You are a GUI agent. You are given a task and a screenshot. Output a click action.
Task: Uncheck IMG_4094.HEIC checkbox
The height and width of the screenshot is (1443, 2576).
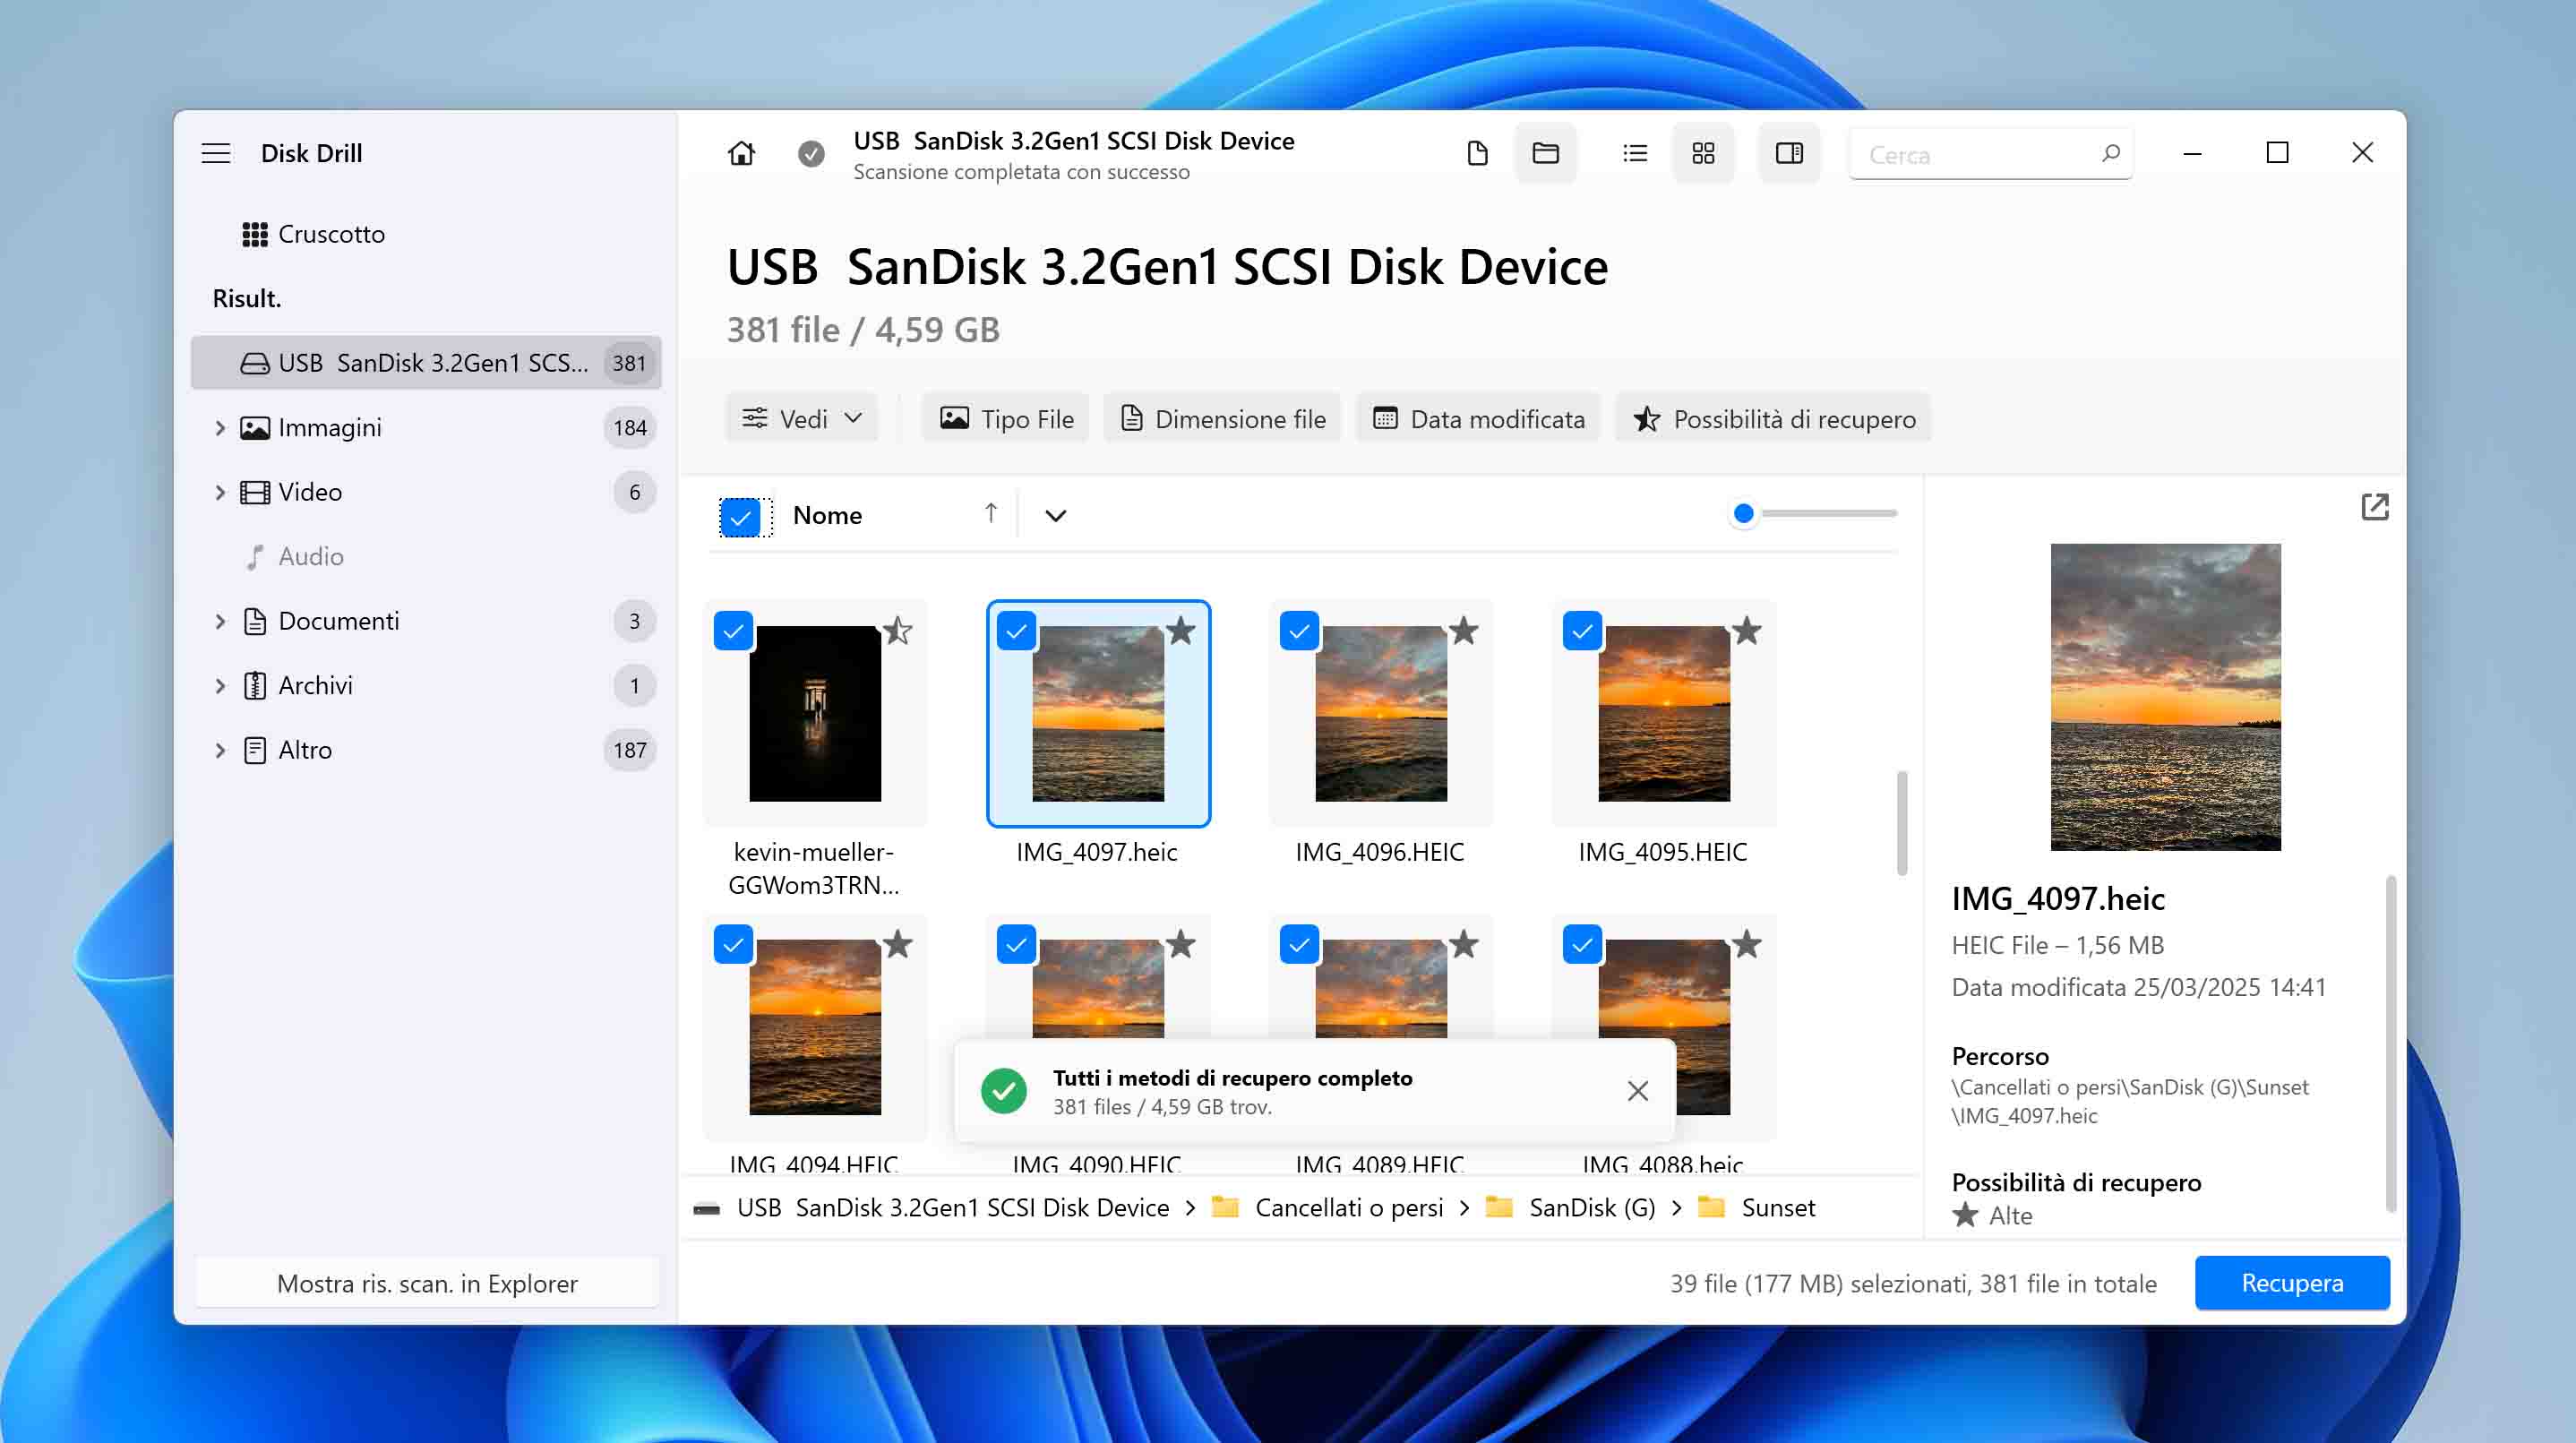coord(733,944)
